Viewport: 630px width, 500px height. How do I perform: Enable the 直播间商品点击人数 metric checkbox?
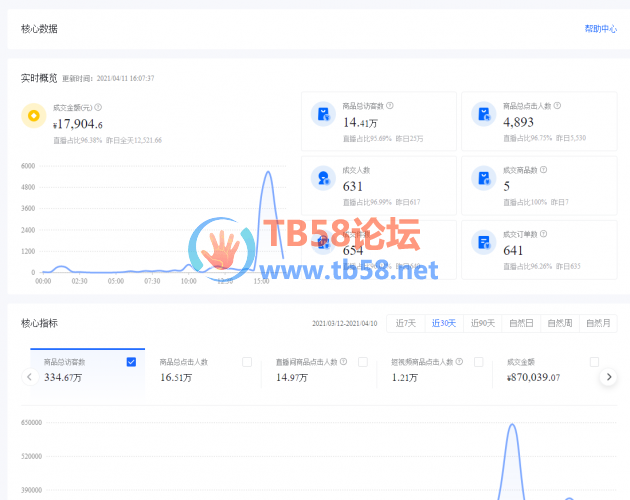pyautogui.click(x=362, y=362)
